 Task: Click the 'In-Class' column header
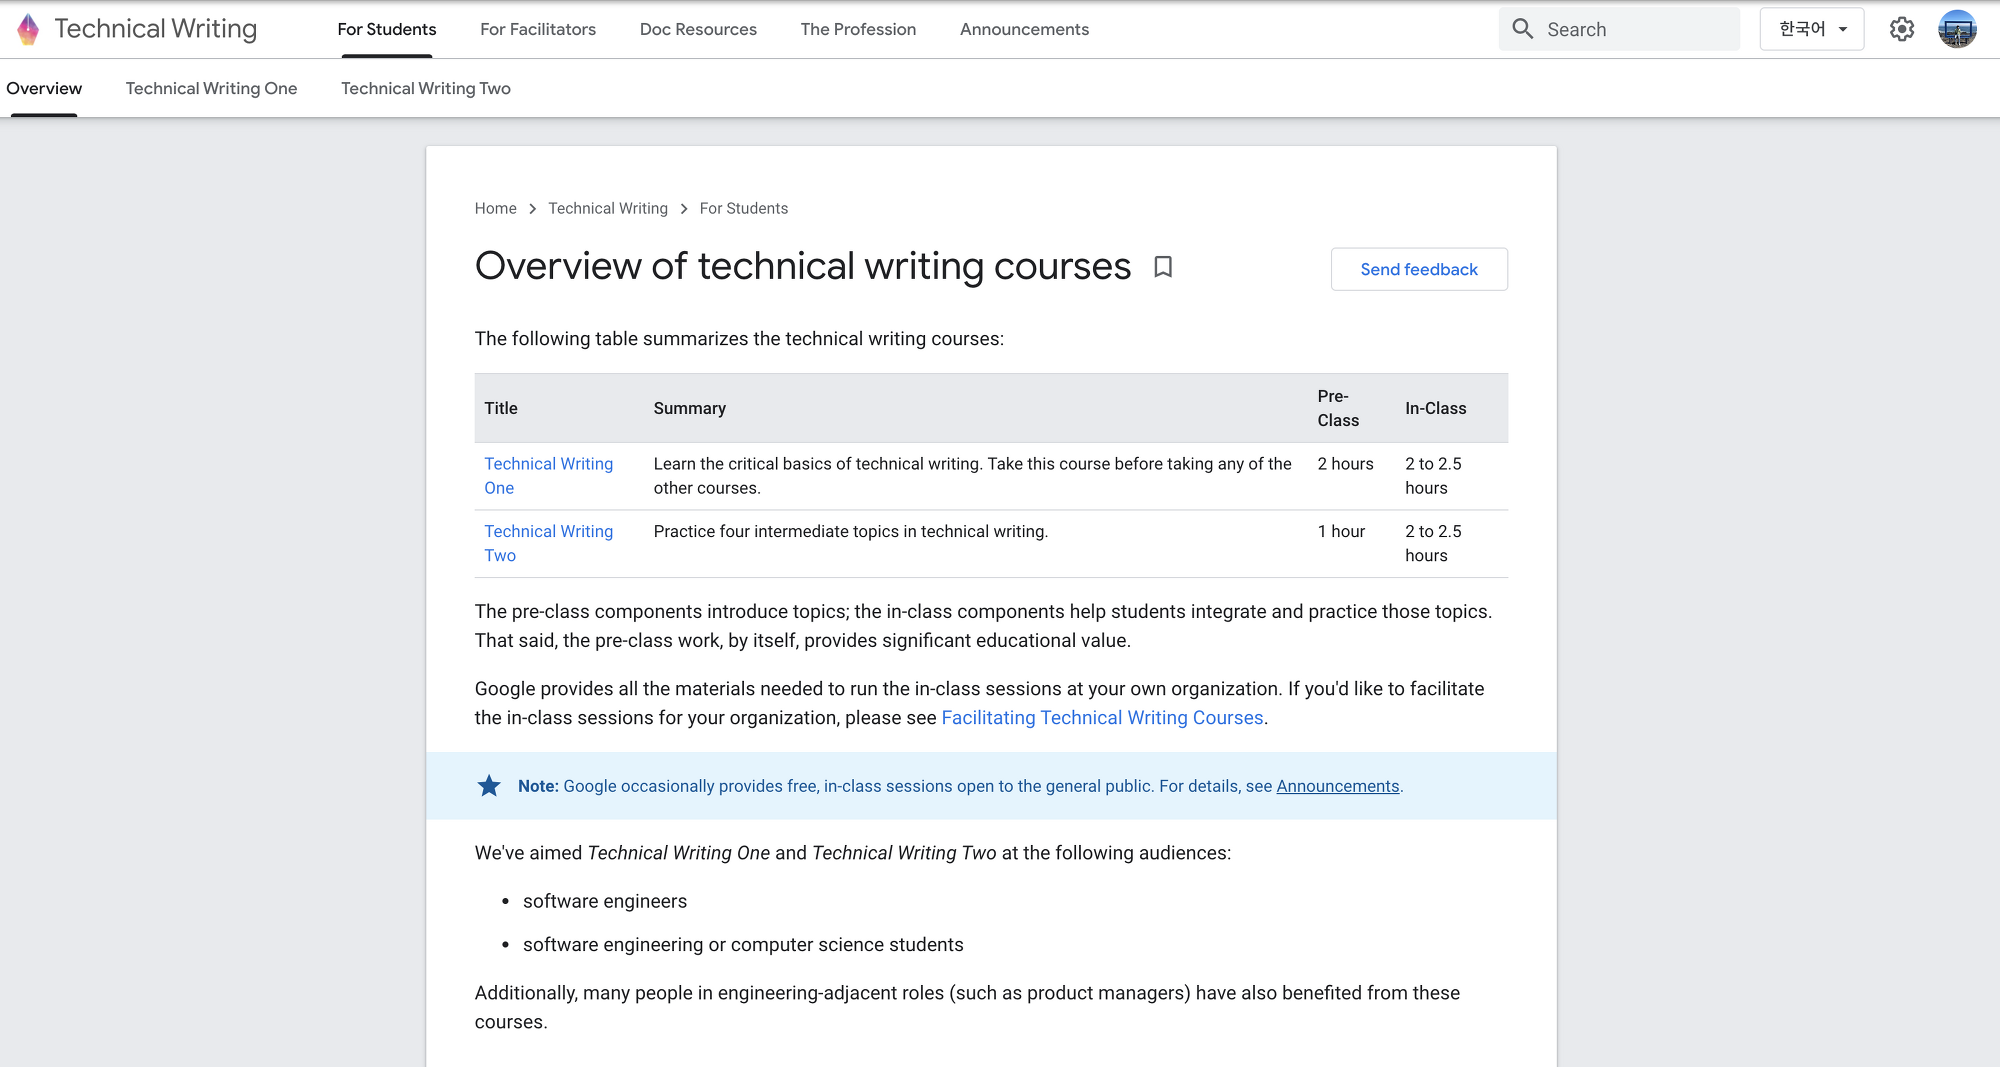1436,408
